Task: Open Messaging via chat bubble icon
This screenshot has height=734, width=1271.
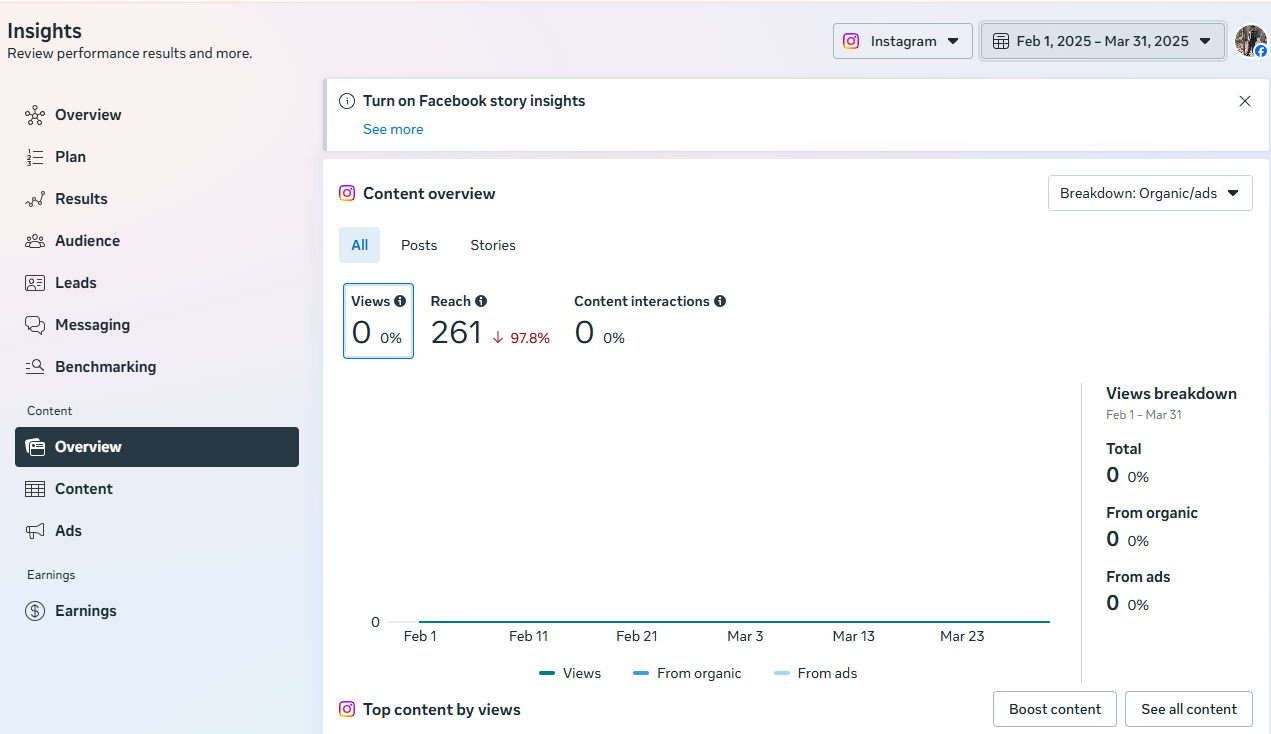Action: pos(35,325)
